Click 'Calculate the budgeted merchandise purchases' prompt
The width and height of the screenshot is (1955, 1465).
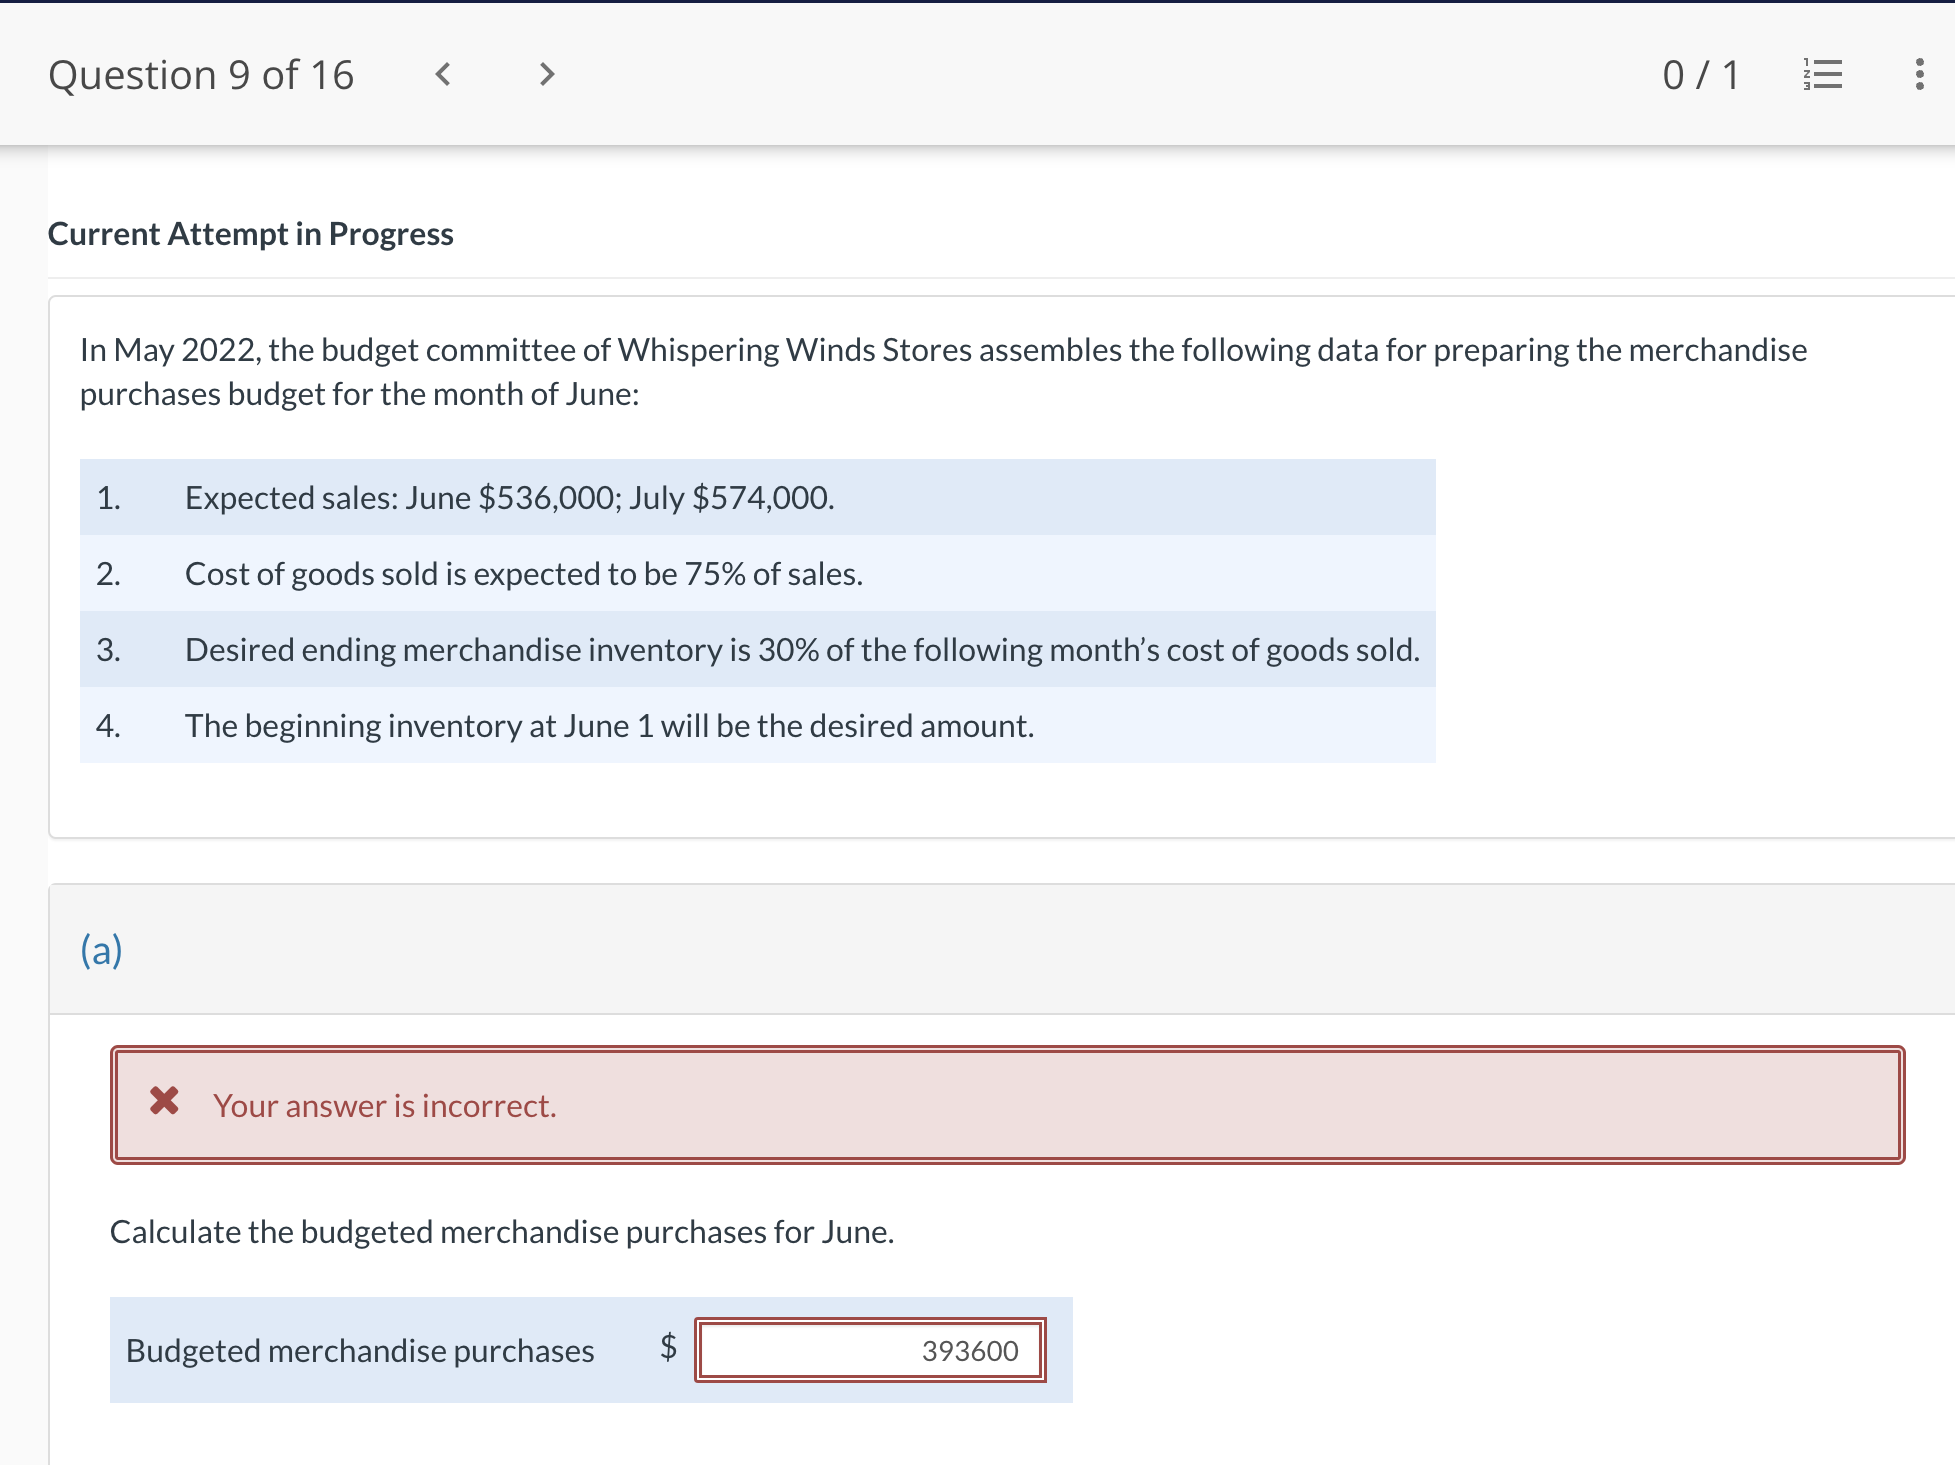coord(502,1231)
